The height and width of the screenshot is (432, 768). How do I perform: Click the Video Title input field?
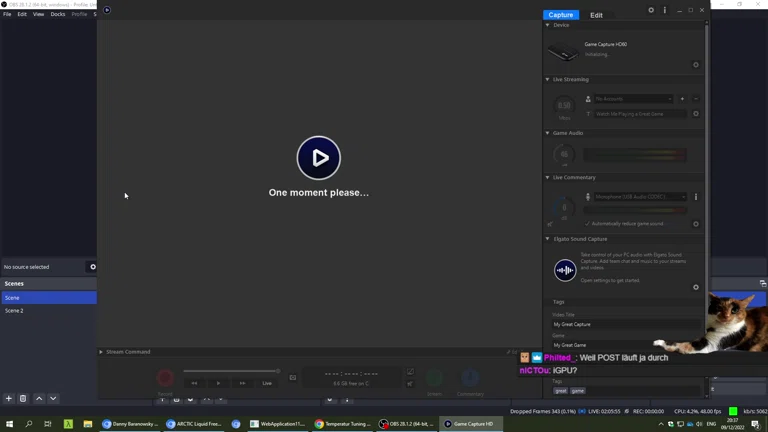coord(625,324)
